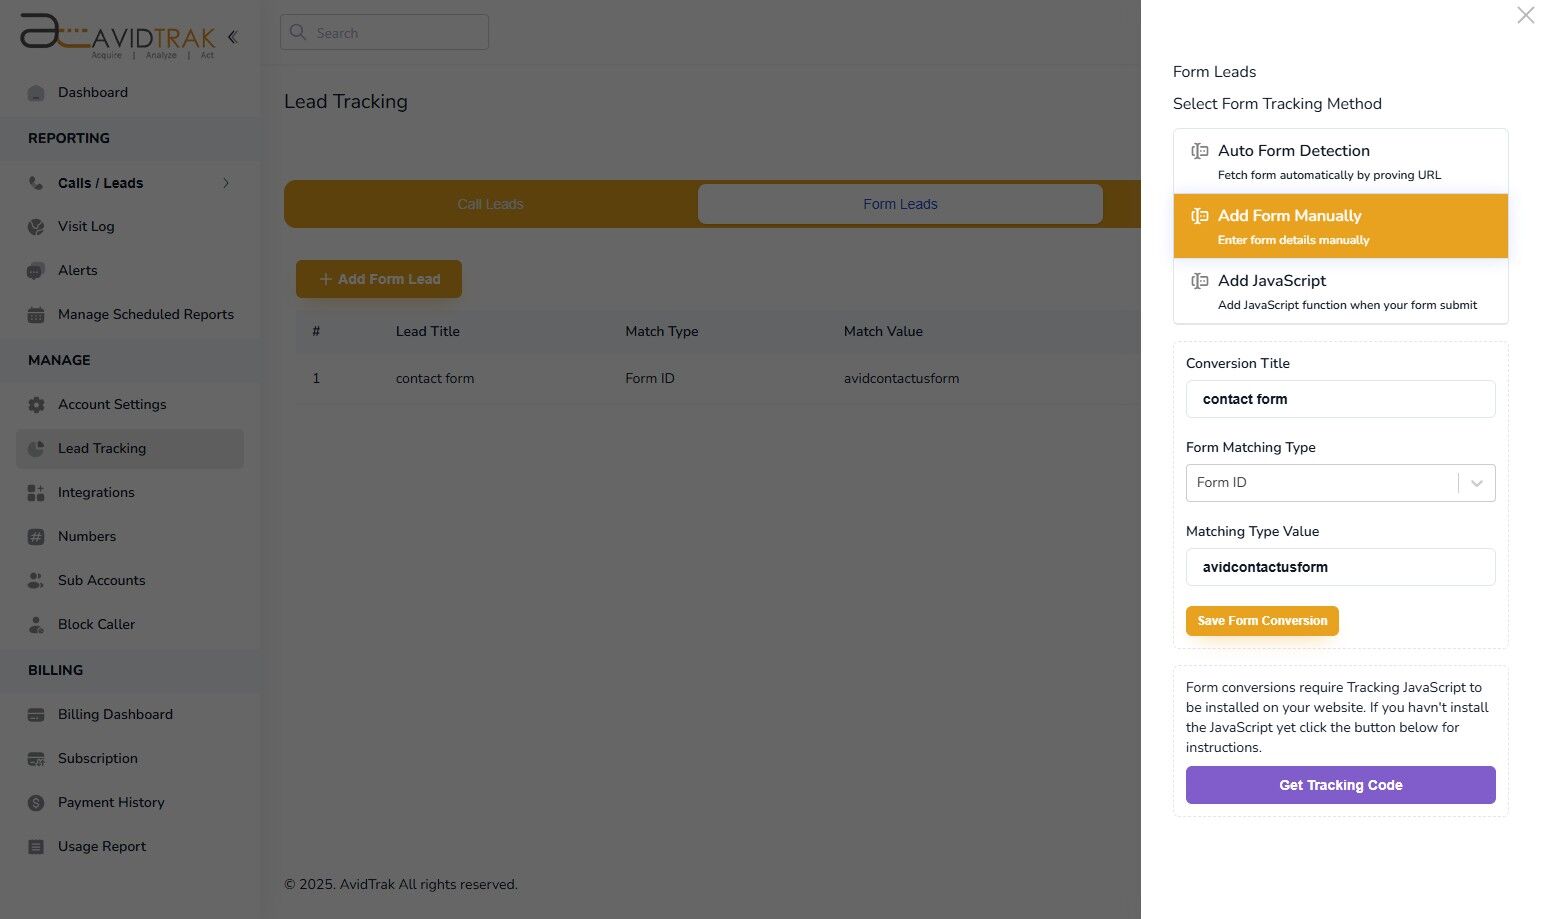Click the Matching Type Value input field
Viewport: 1541px width, 919px height.
point(1340,567)
